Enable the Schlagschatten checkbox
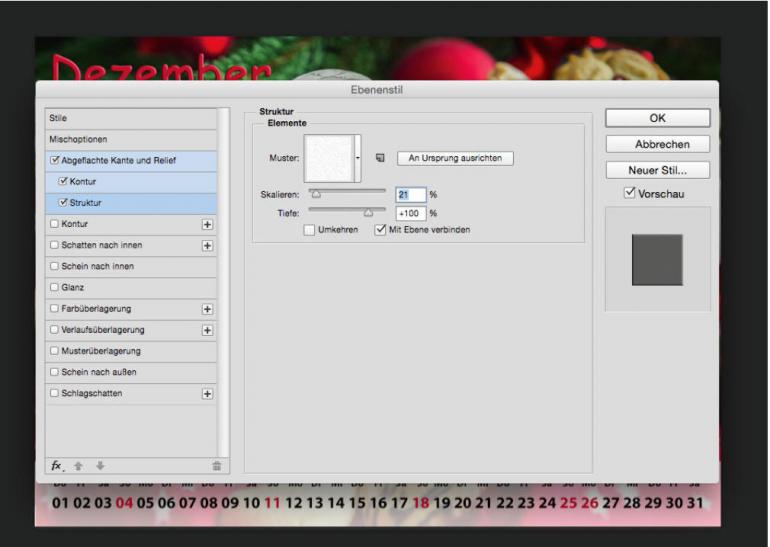 [x=55, y=393]
